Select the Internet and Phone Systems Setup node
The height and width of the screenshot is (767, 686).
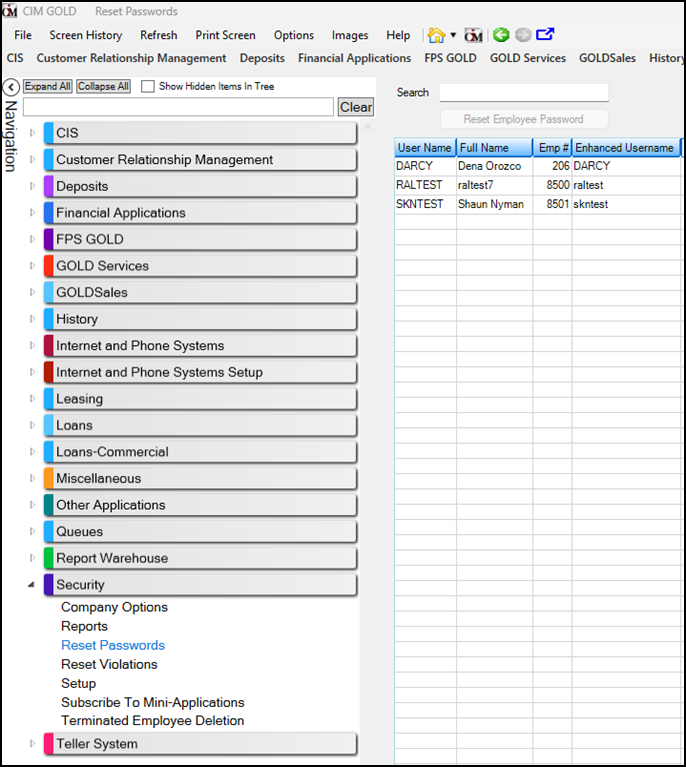click(200, 372)
